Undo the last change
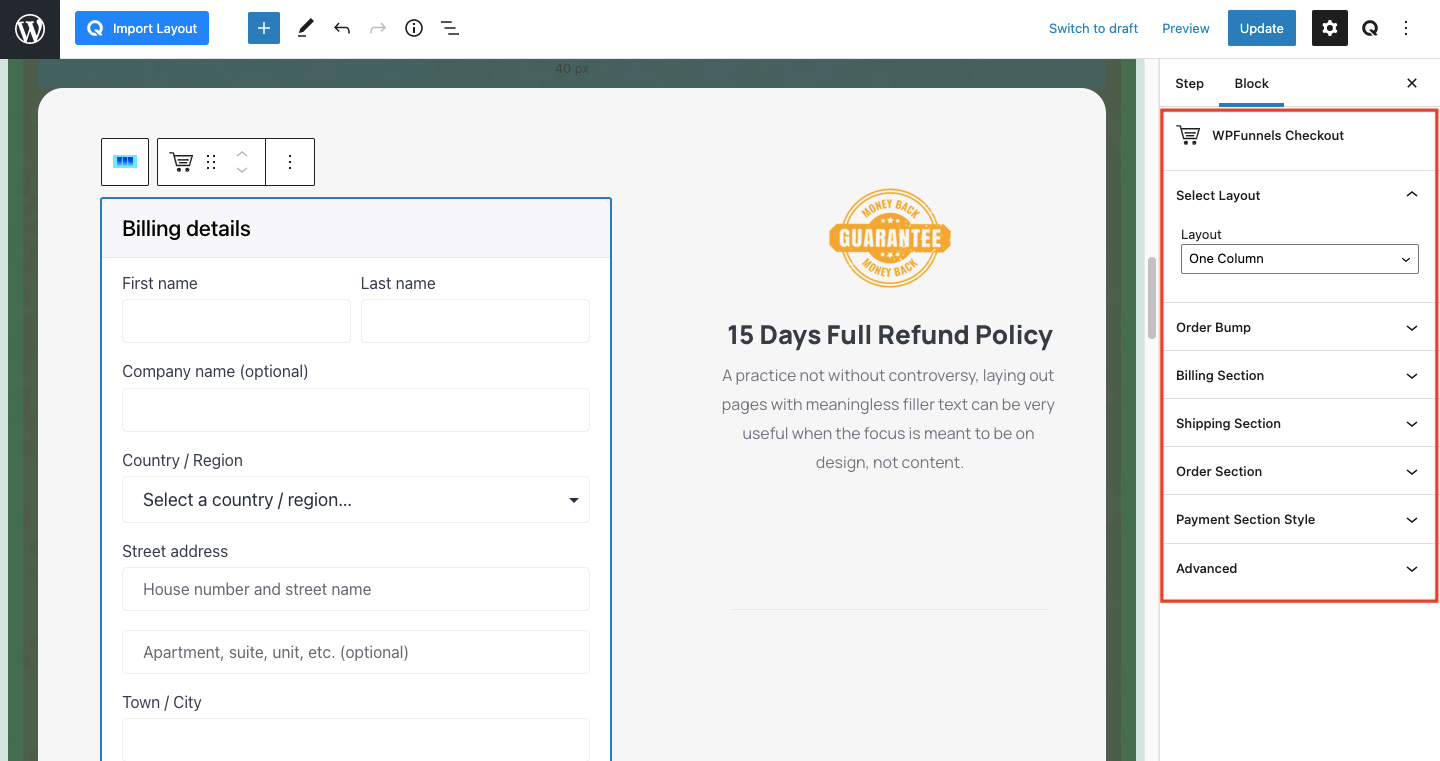This screenshot has width=1440, height=761. click(x=342, y=28)
